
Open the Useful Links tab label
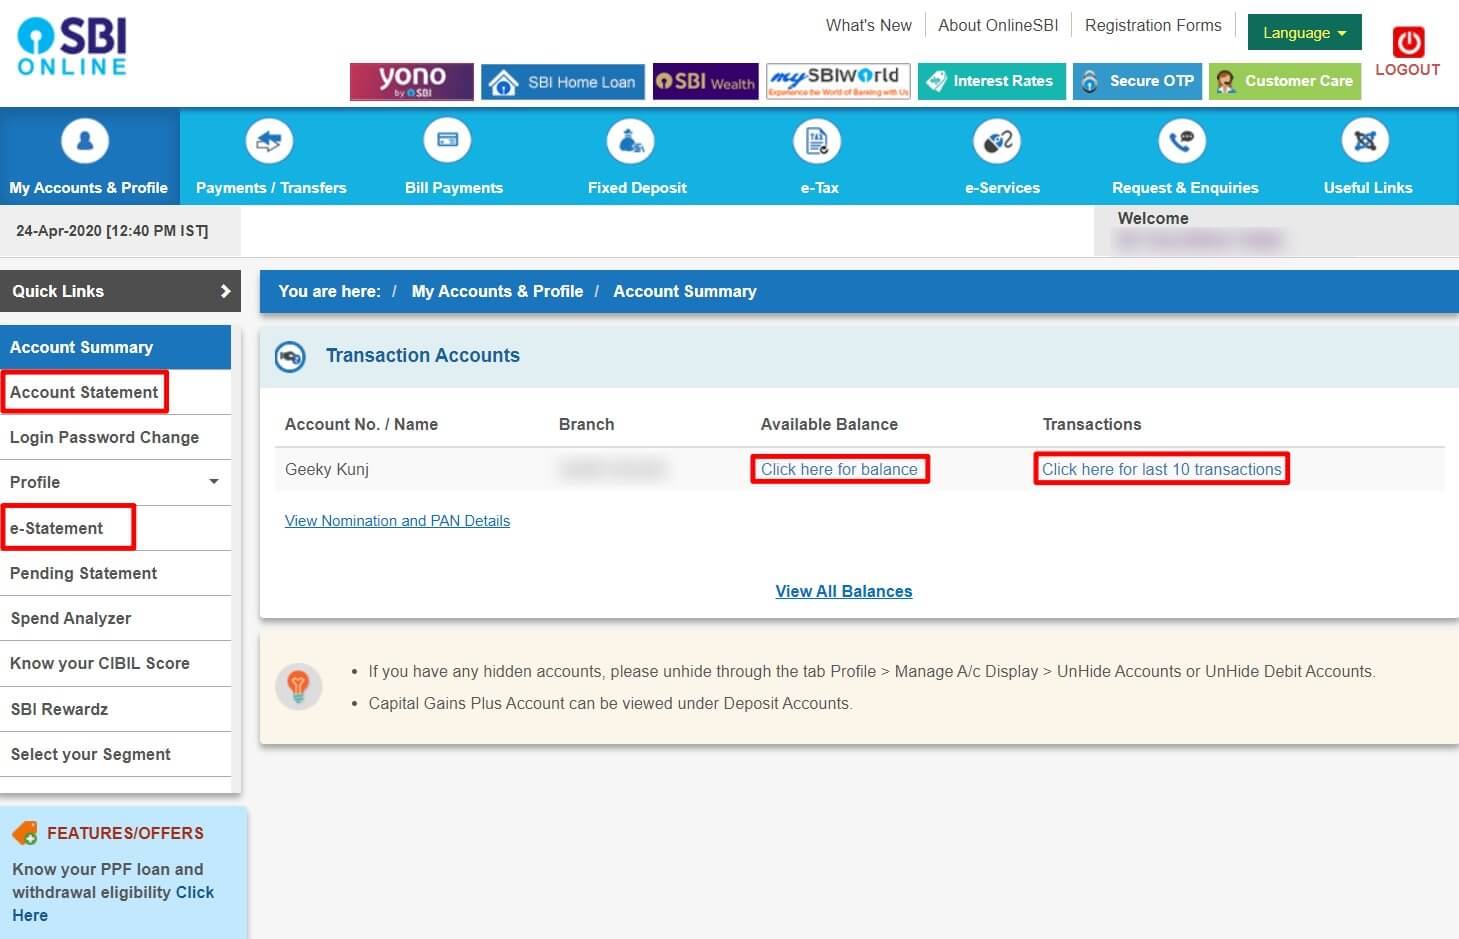pos(1368,187)
